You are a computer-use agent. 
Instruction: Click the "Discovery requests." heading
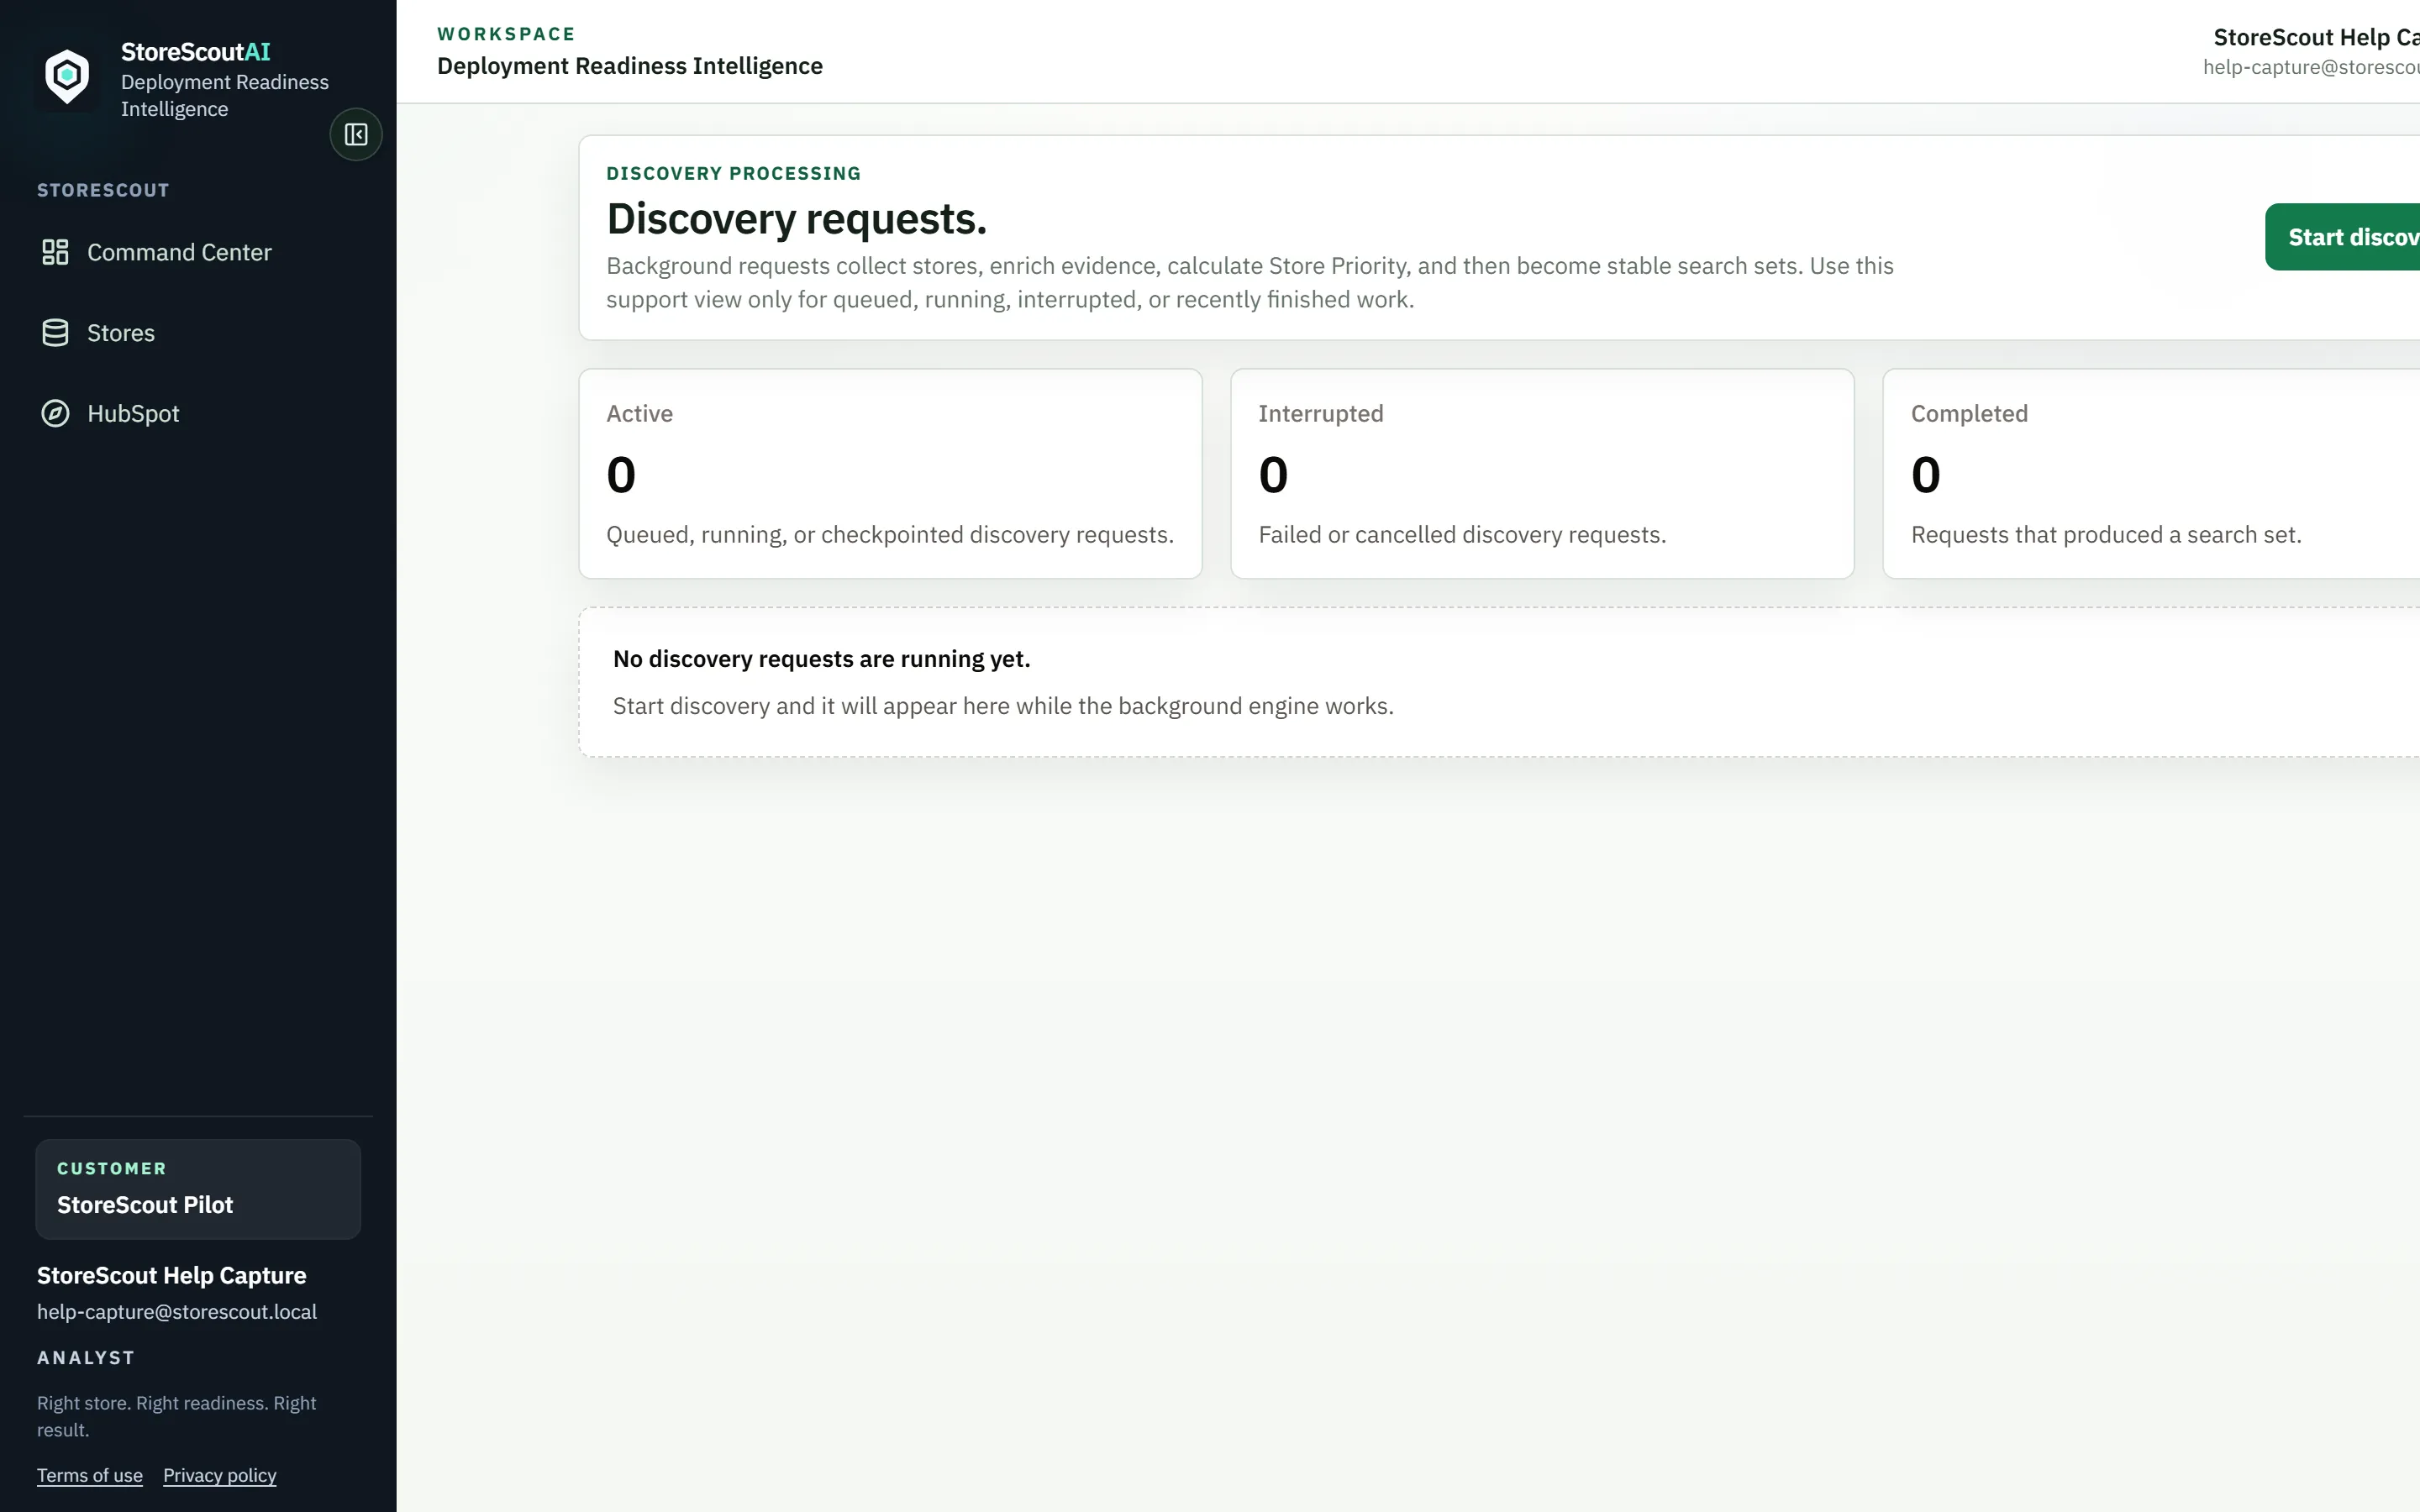tap(796, 219)
